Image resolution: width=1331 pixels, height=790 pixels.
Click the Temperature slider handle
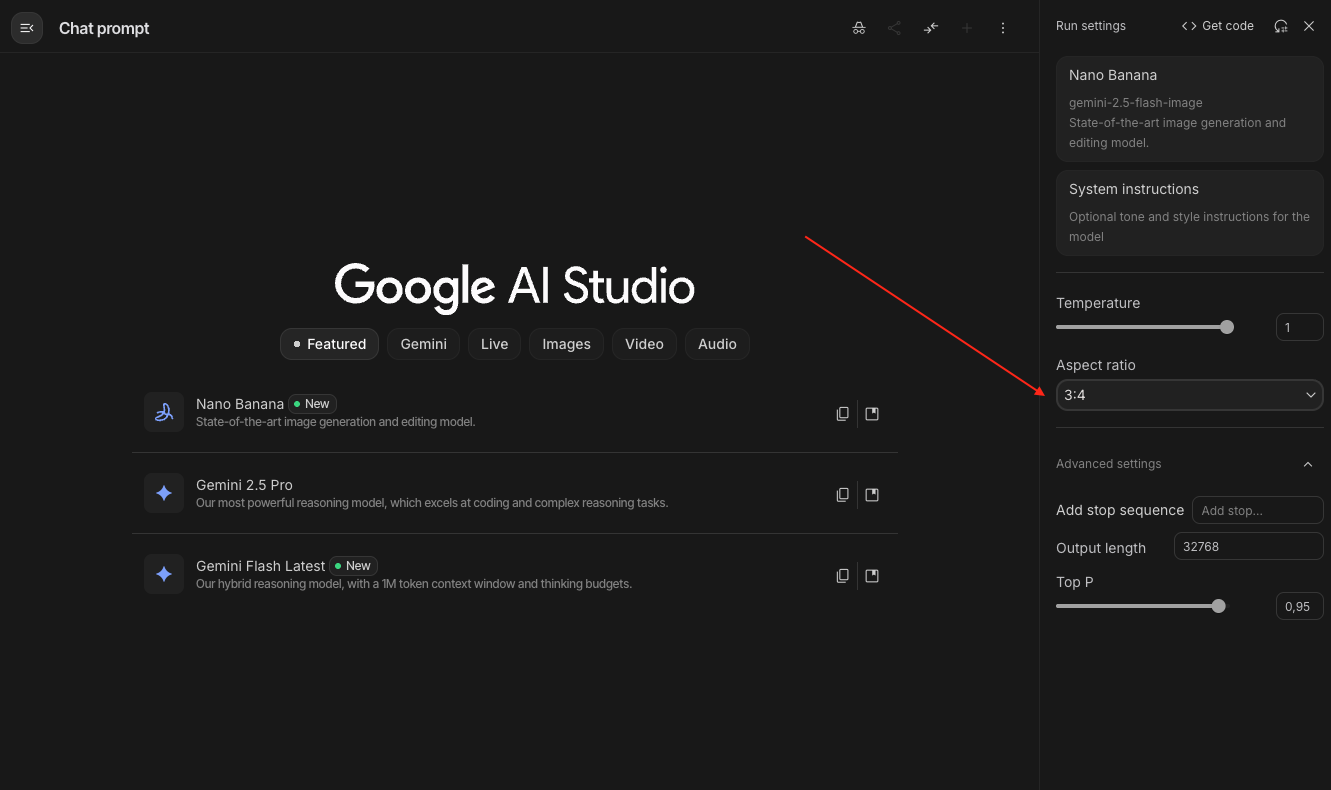coord(1227,327)
